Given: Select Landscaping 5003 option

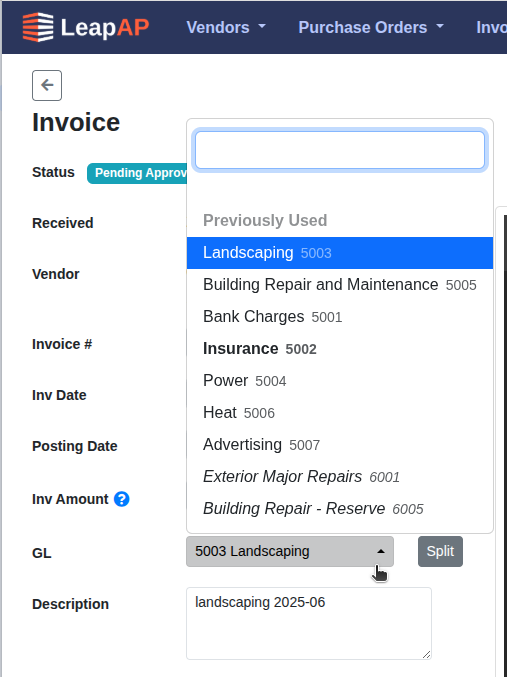Looking at the screenshot, I should click(x=340, y=253).
